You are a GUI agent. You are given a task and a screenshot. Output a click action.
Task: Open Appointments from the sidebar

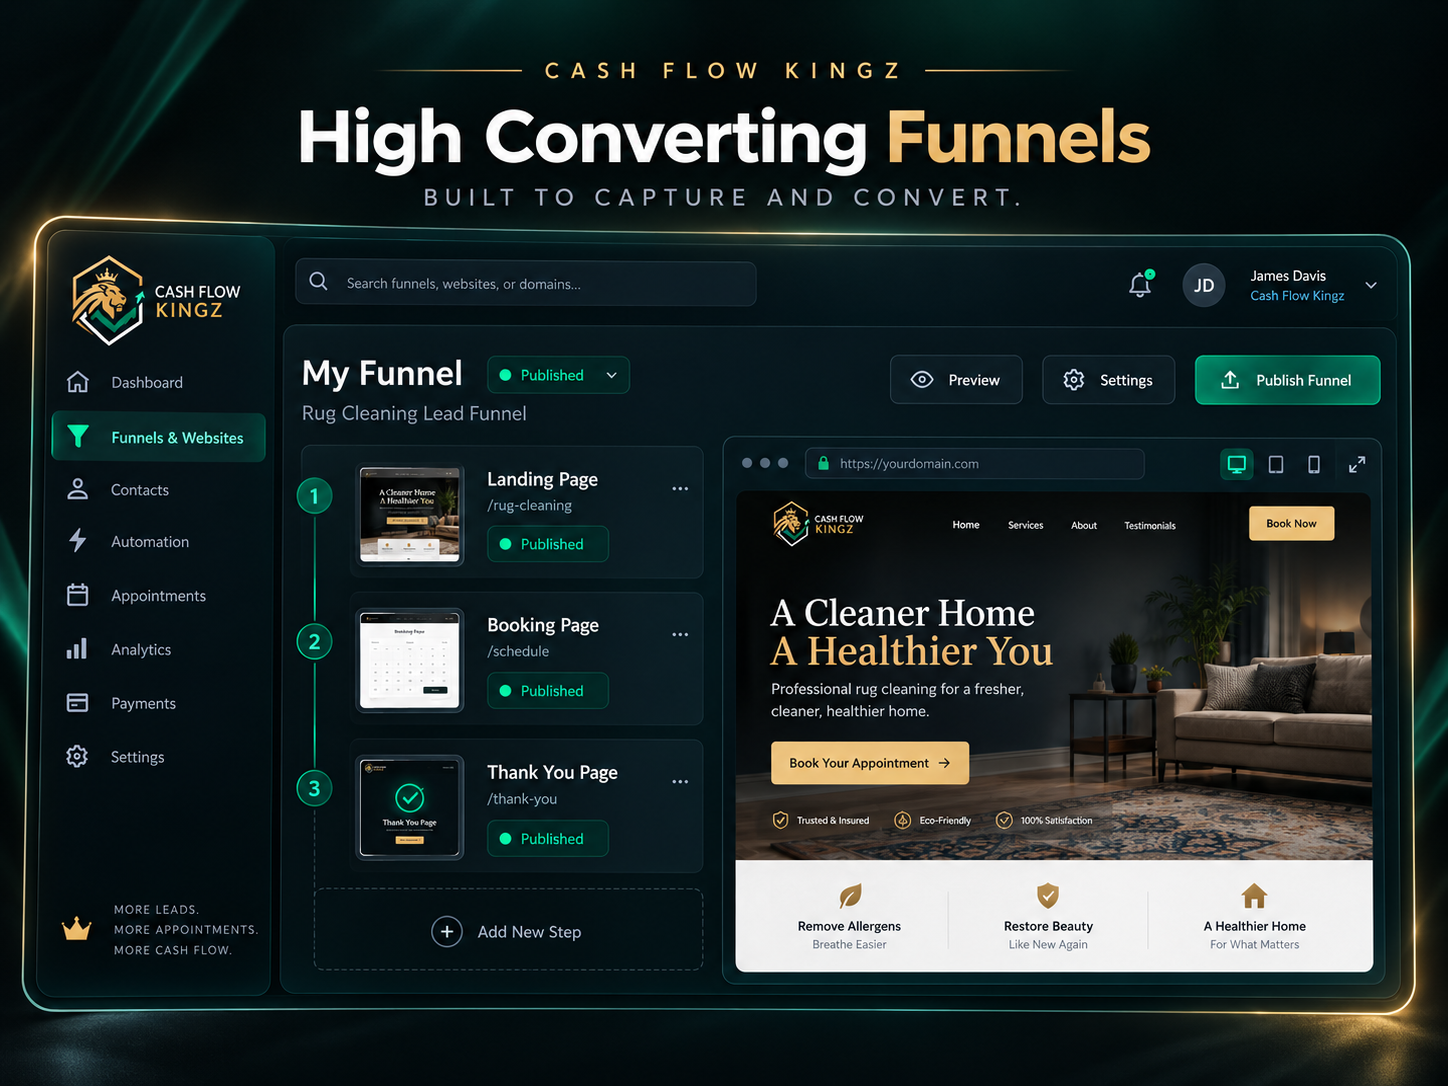[x=158, y=595]
